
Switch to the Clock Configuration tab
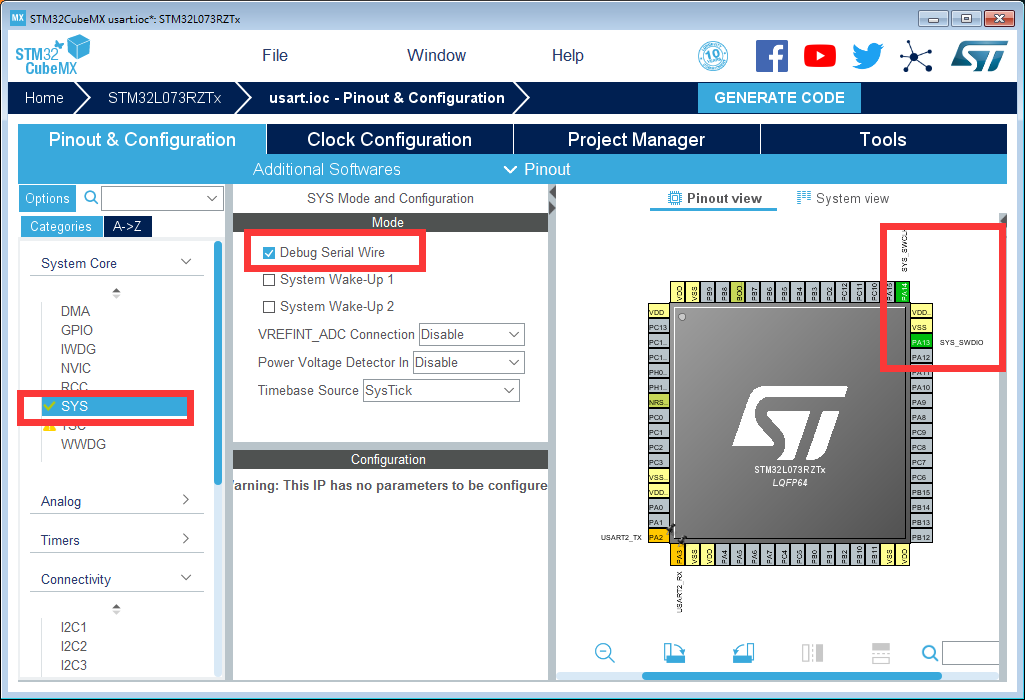(388, 139)
